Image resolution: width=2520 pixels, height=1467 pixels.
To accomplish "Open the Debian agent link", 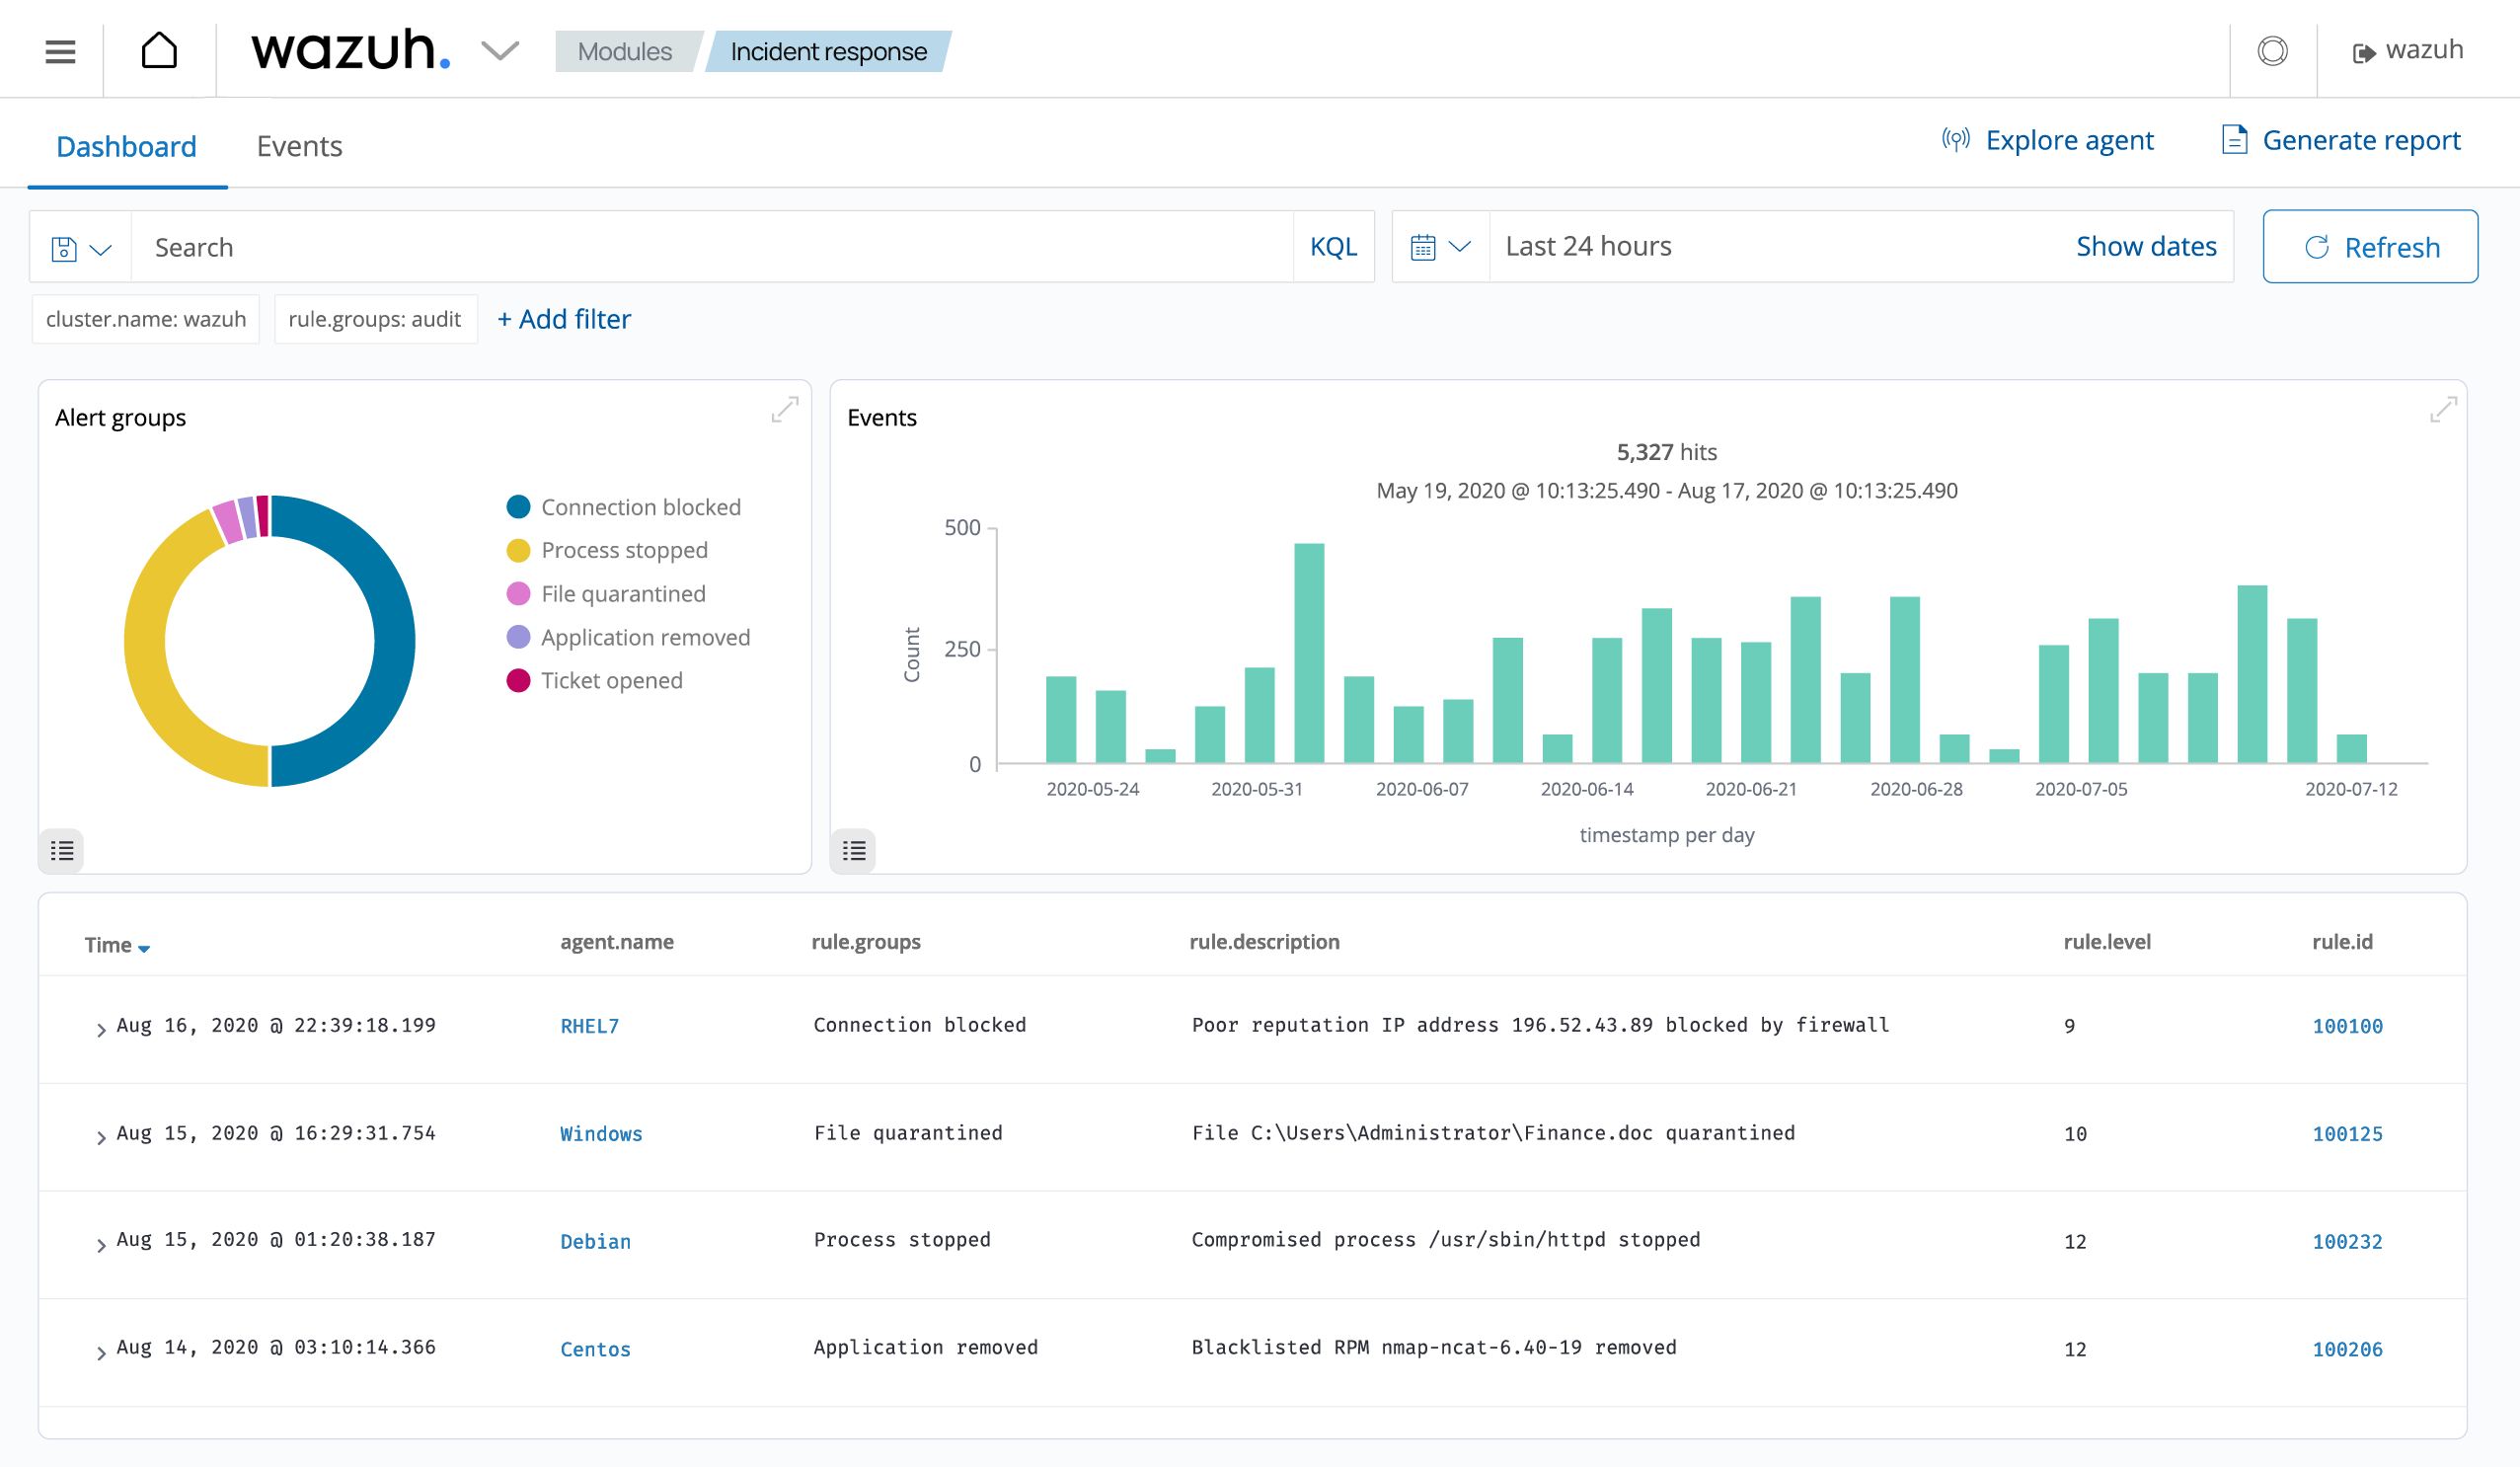I will pos(595,1242).
